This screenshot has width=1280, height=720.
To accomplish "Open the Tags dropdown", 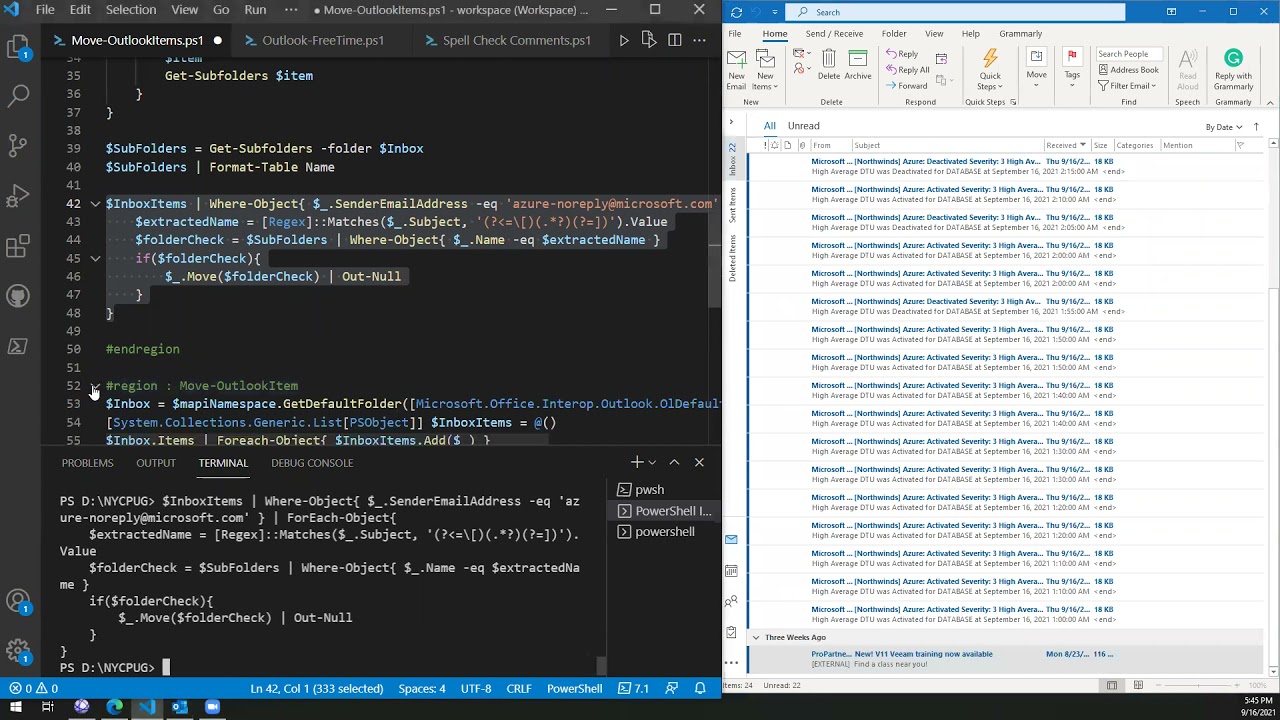I will (1072, 66).
